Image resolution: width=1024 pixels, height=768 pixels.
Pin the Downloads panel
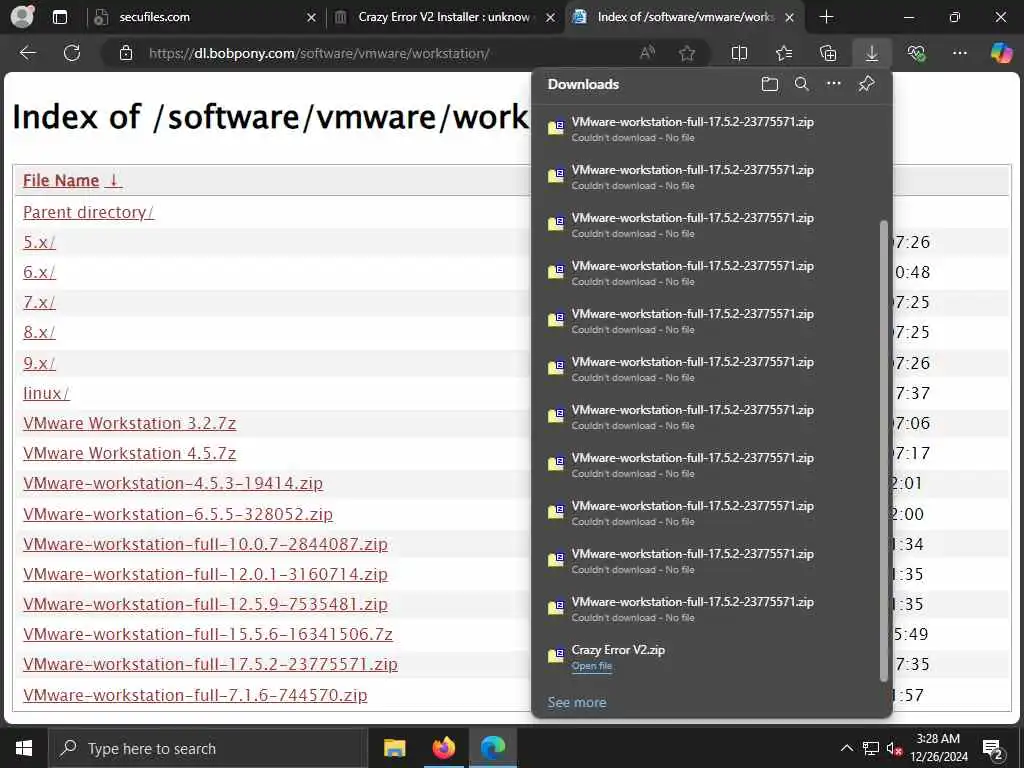click(x=867, y=84)
